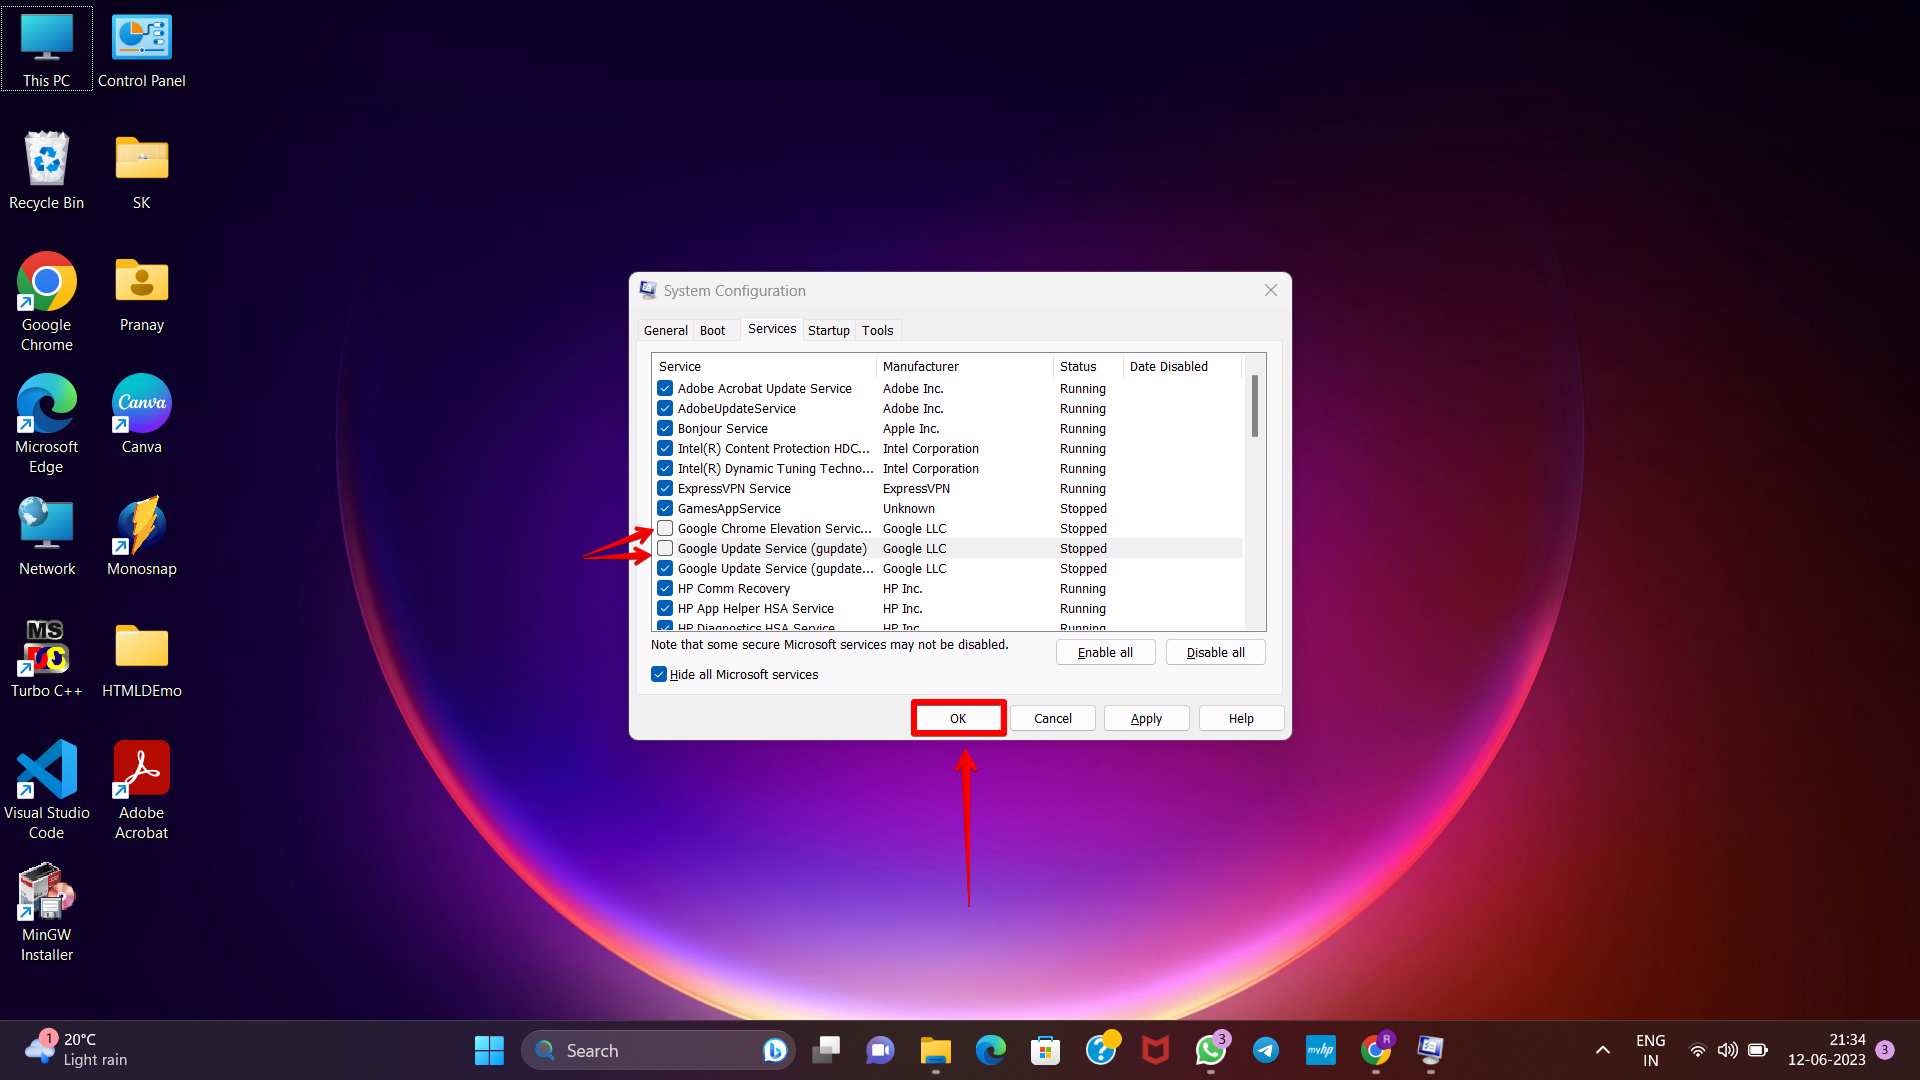Image resolution: width=1920 pixels, height=1080 pixels.
Task: Open myHP app from taskbar
Action: (1321, 1050)
